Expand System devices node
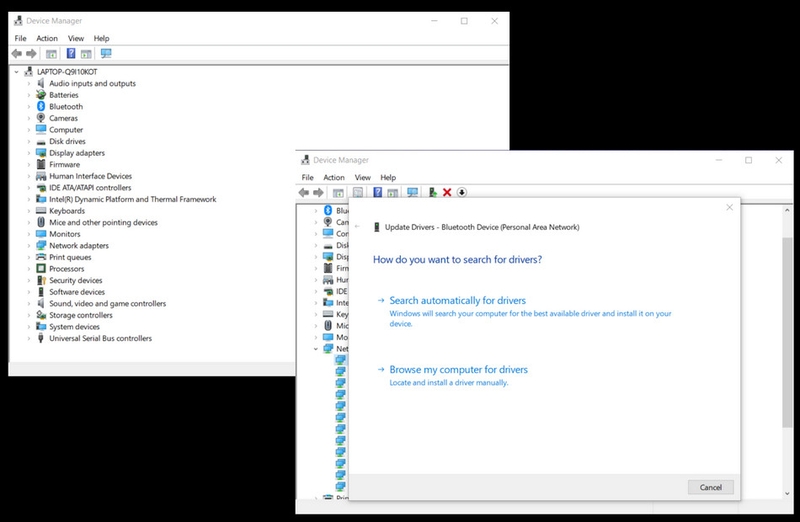Image resolution: width=800 pixels, height=522 pixels. click(29, 327)
